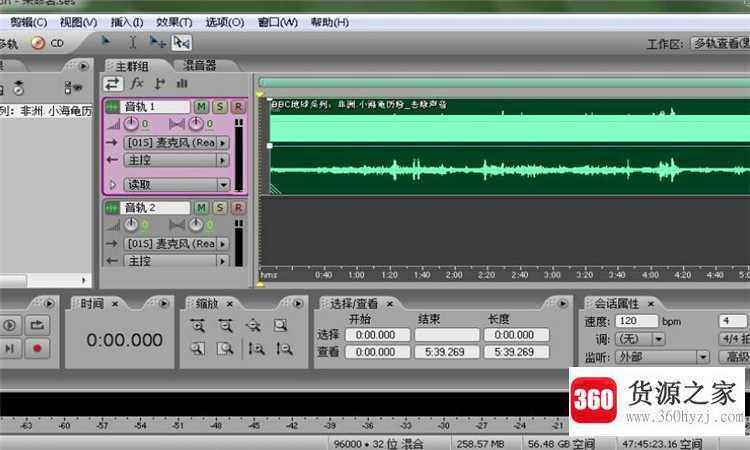This screenshot has height=450, width=750.
Task: Close the 时间 panel
Action: pyautogui.click(x=115, y=304)
